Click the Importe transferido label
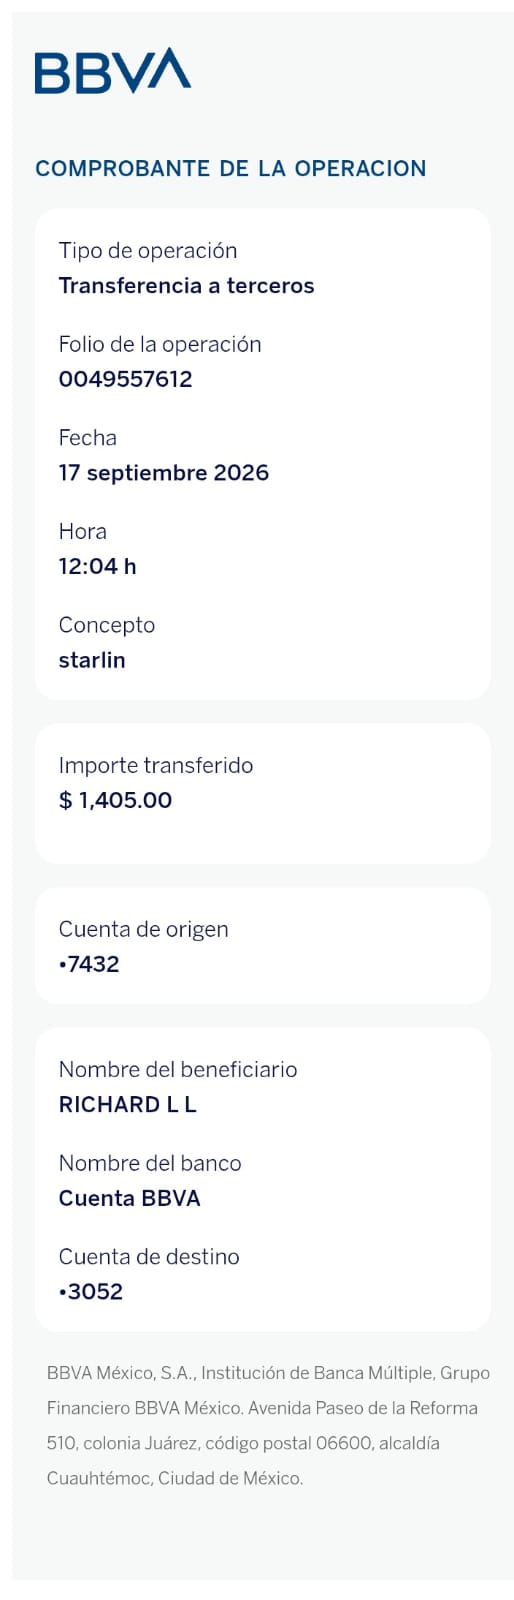This screenshot has width=514, height=1600. tap(156, 765)
